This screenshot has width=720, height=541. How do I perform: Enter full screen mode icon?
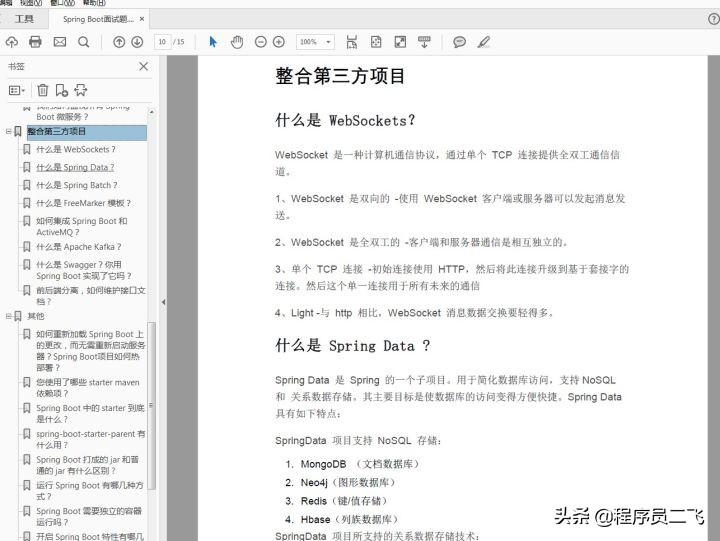(x=400, y=42)
